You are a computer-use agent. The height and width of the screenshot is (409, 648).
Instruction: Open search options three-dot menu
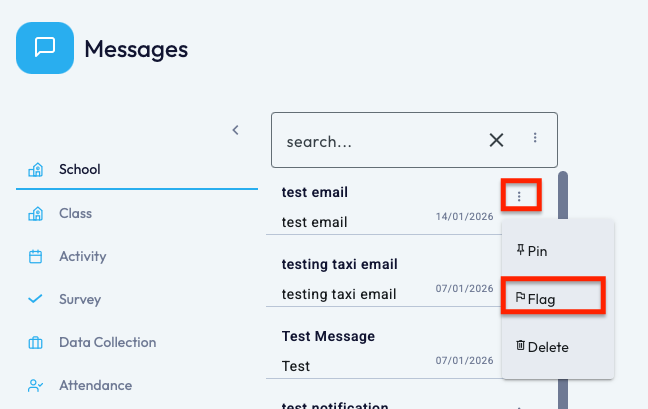535,138
